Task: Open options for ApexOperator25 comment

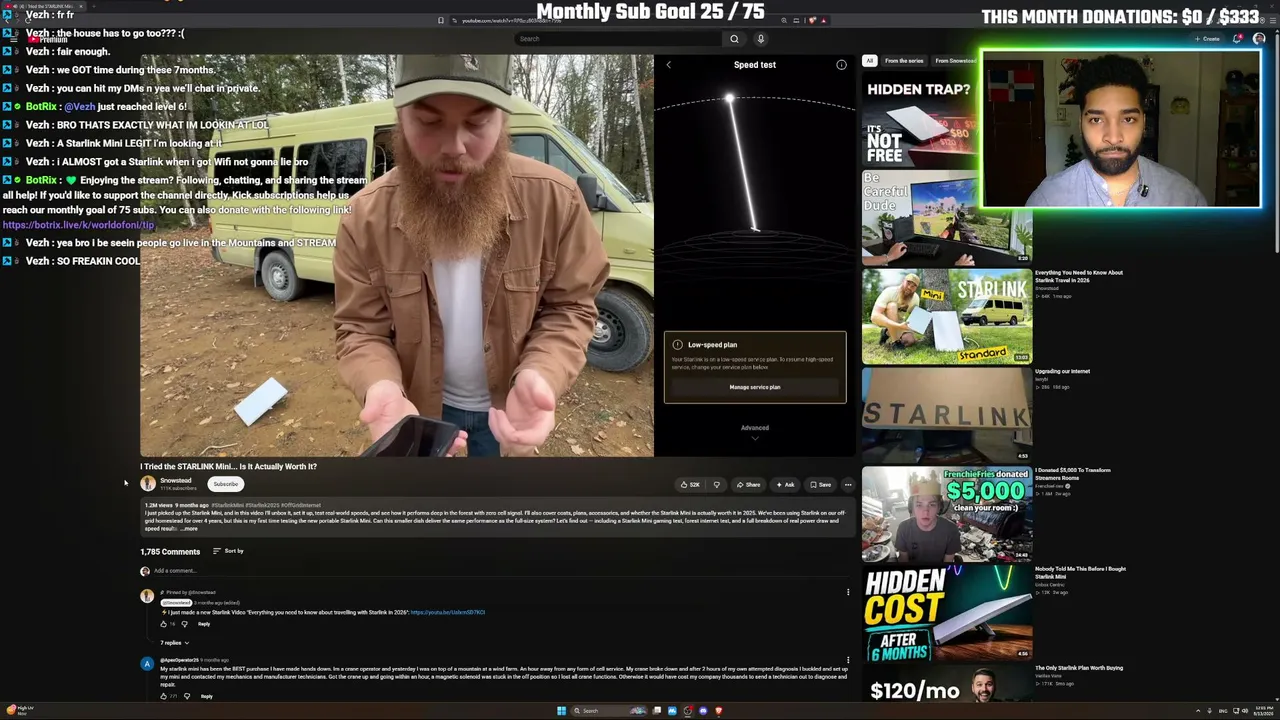Action: coord(848,660)
